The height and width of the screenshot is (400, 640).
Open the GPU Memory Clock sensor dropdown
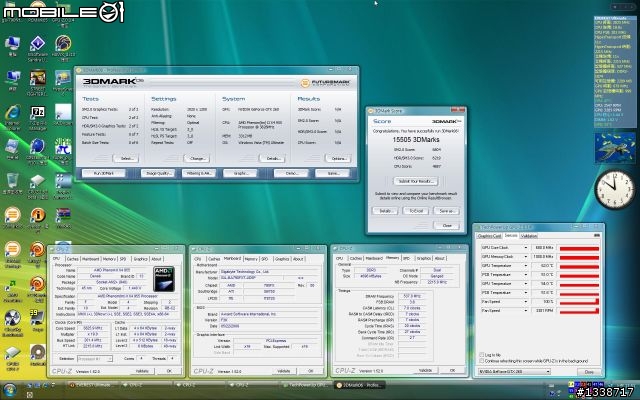pyautogui.click(x=525, y=257)
